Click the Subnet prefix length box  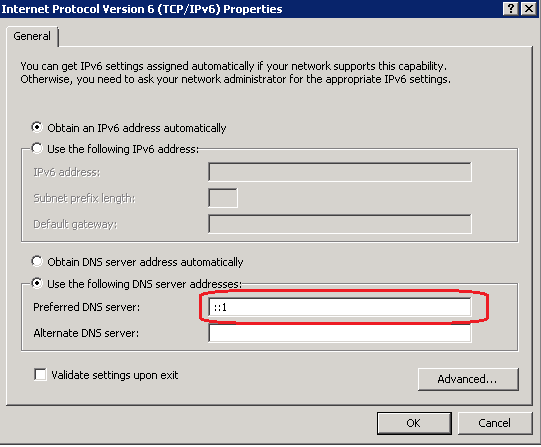(223, 198)
